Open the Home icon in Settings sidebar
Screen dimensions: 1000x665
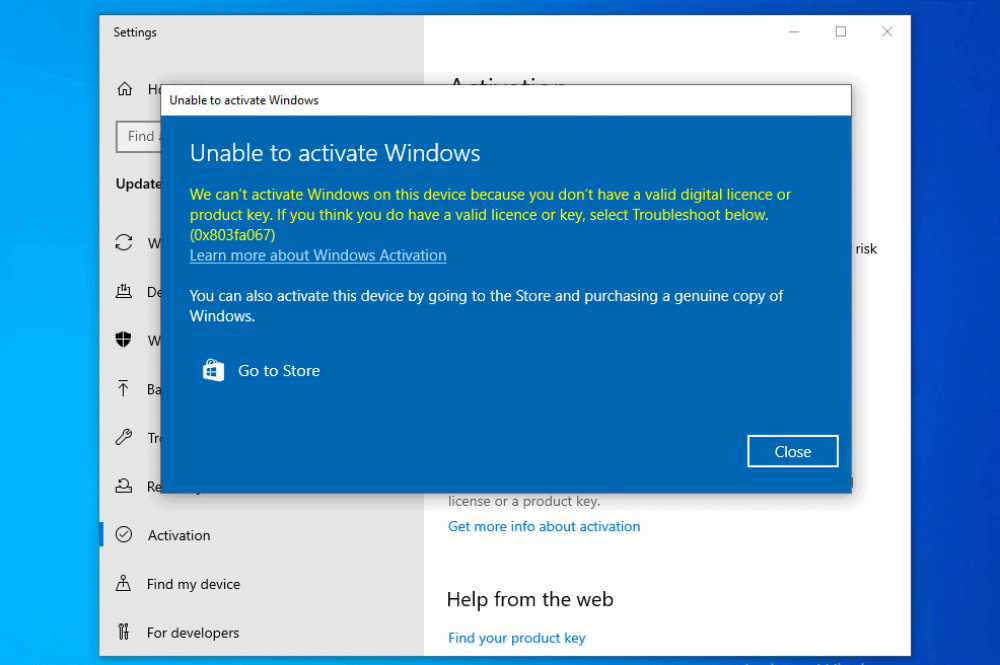coord(124,89)
